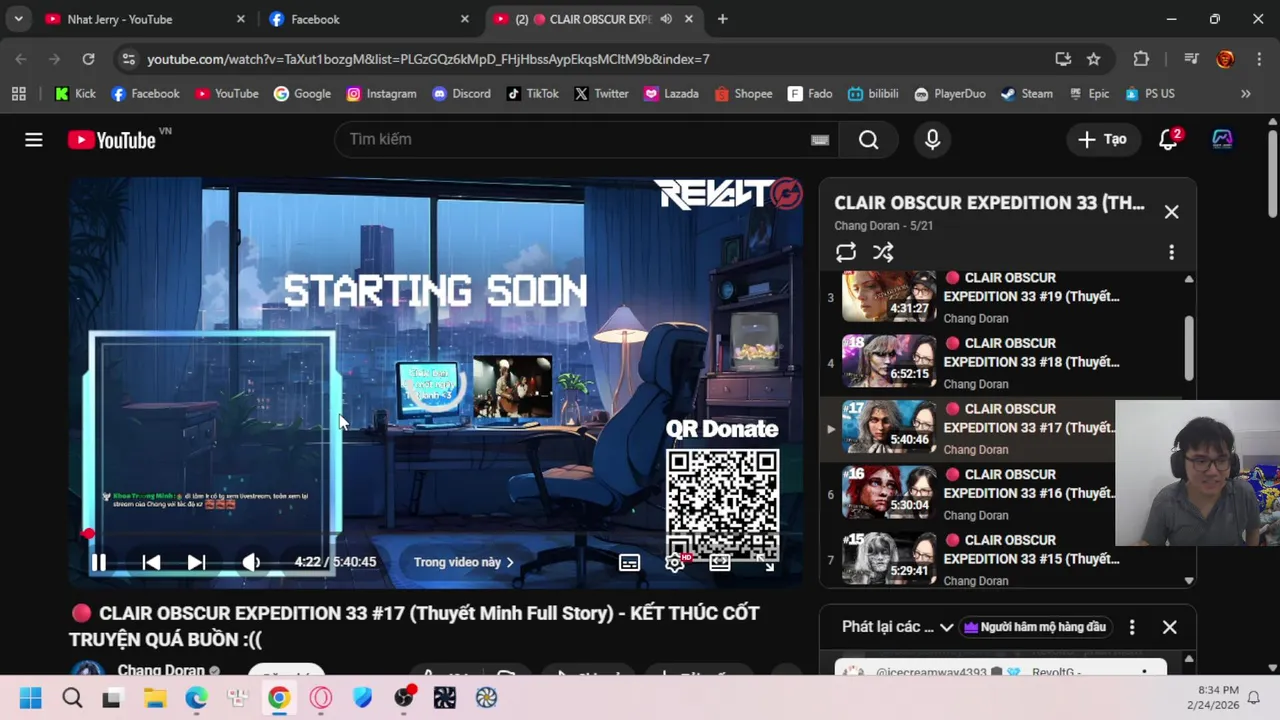Screen dimensions: 1280x720
Task: Open the Steam bookmark
Action: (x=1027, y=94)
